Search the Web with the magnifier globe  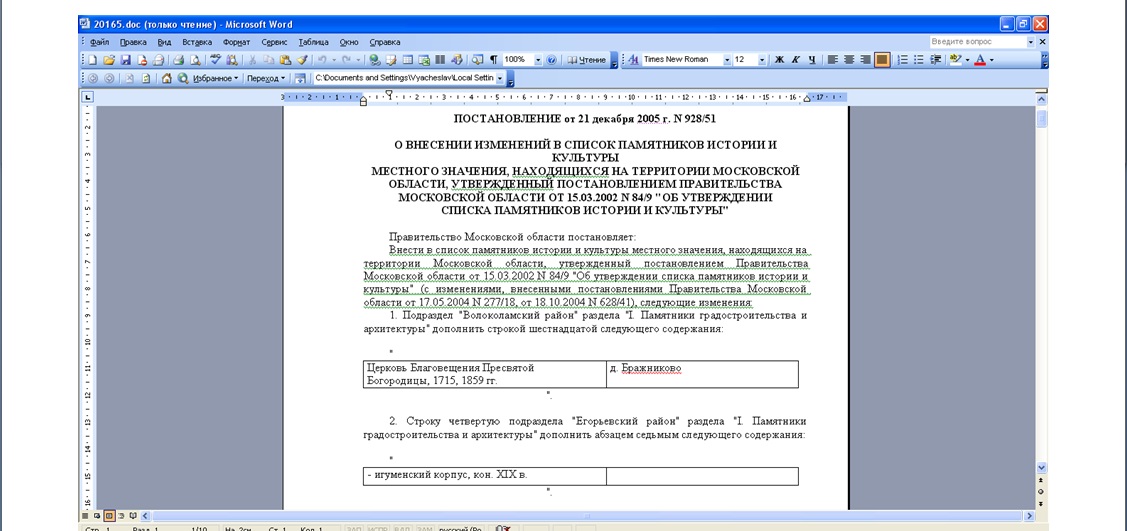pyautogui.click(x=183, y=78)
